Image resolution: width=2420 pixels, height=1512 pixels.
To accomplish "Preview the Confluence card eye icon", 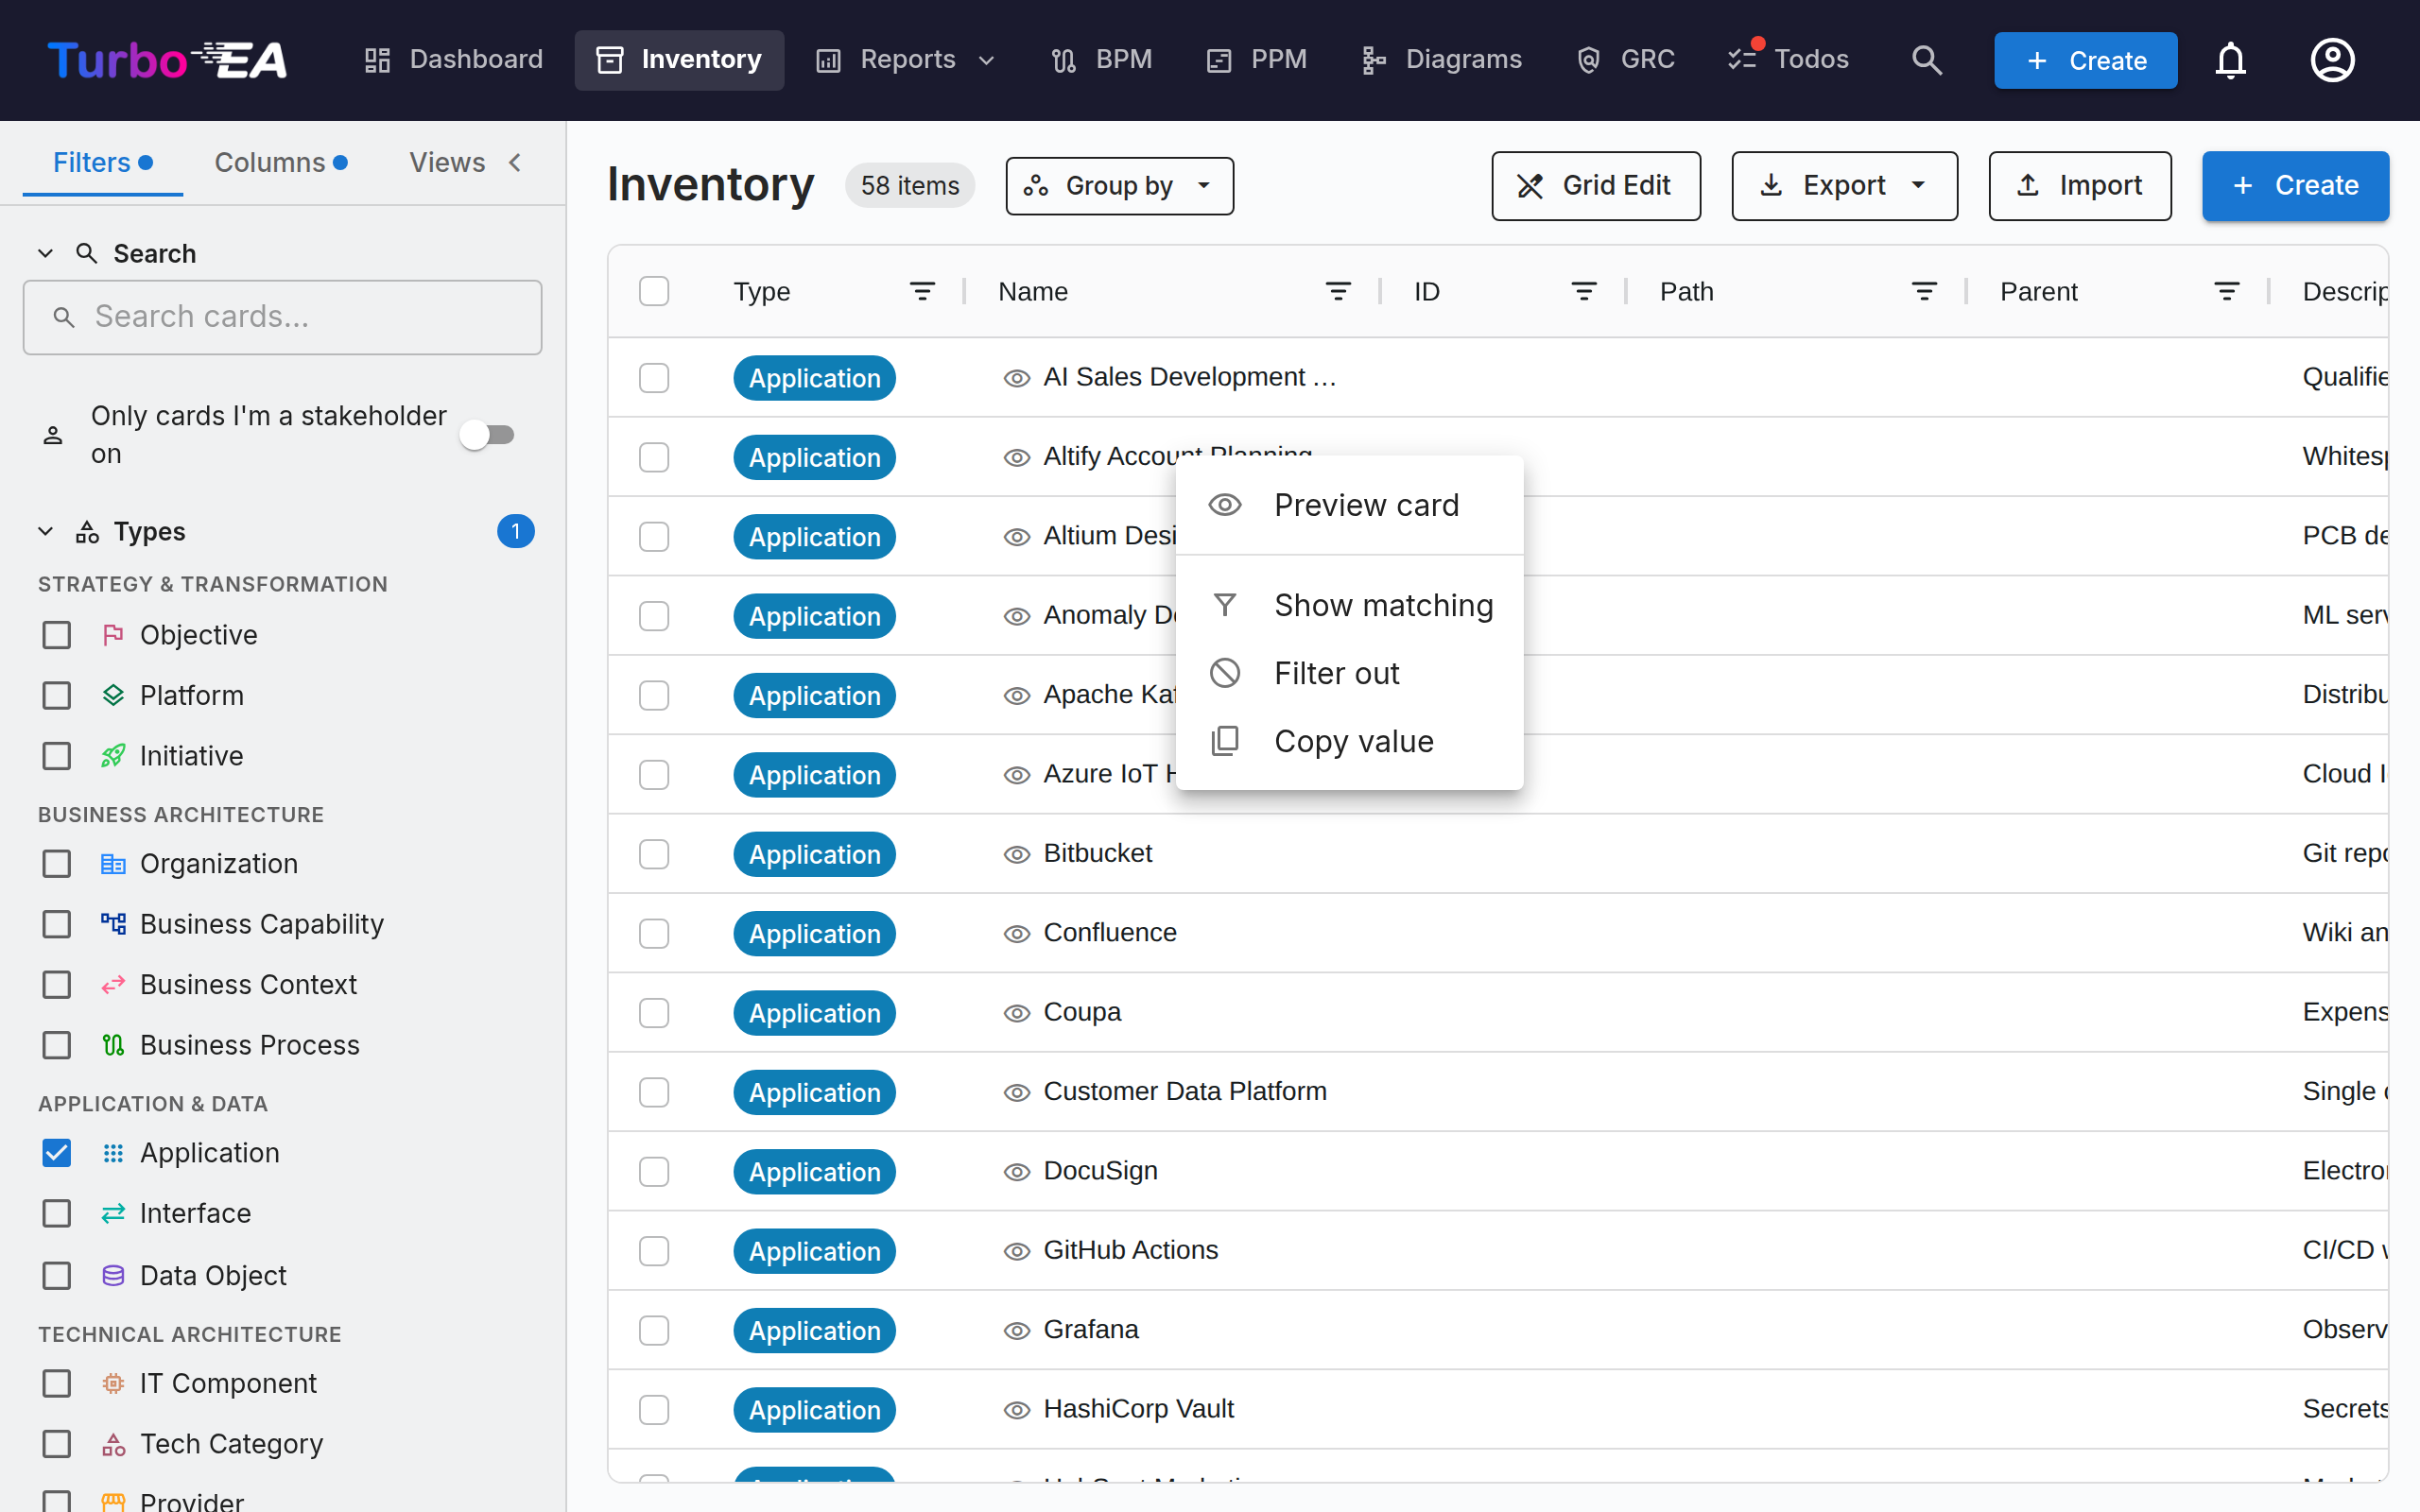I will point(1017,933).
